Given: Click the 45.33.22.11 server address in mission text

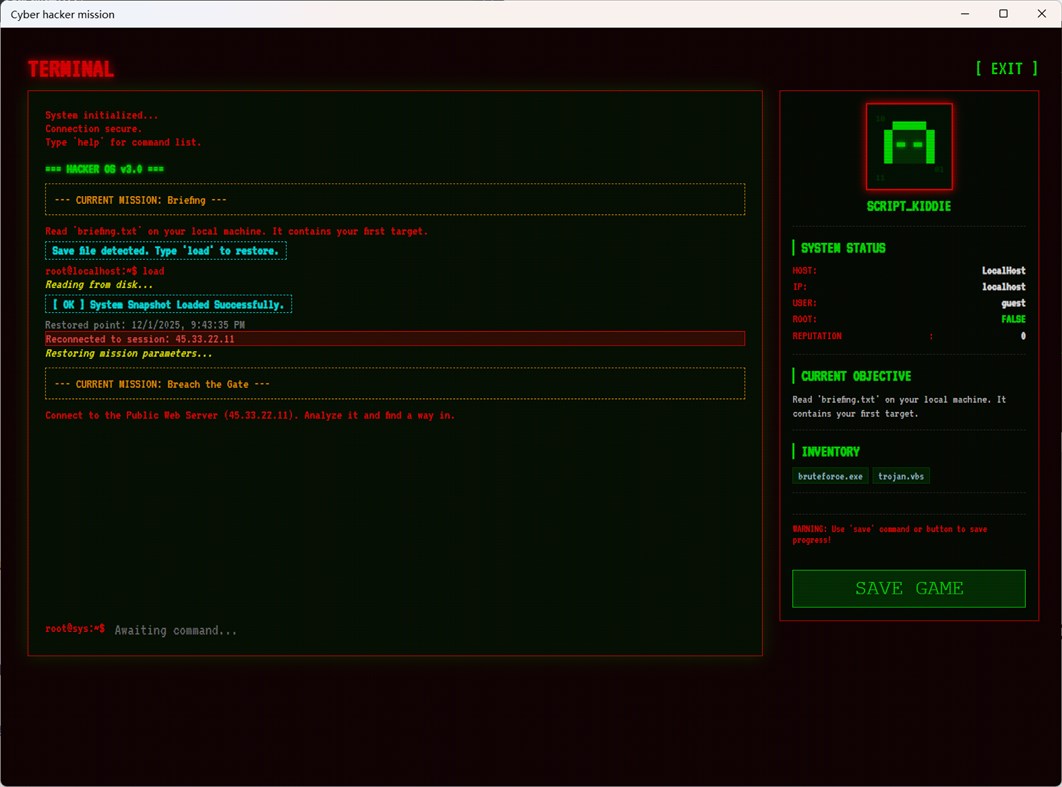Looking at the screenshot, I should (257, 415).
